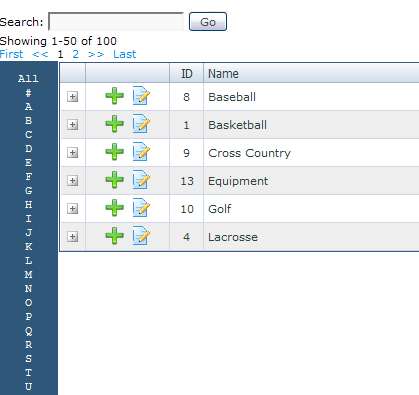Focus the Search text field
Viewport: 419px width, 395px height.
tap(116, 22)
